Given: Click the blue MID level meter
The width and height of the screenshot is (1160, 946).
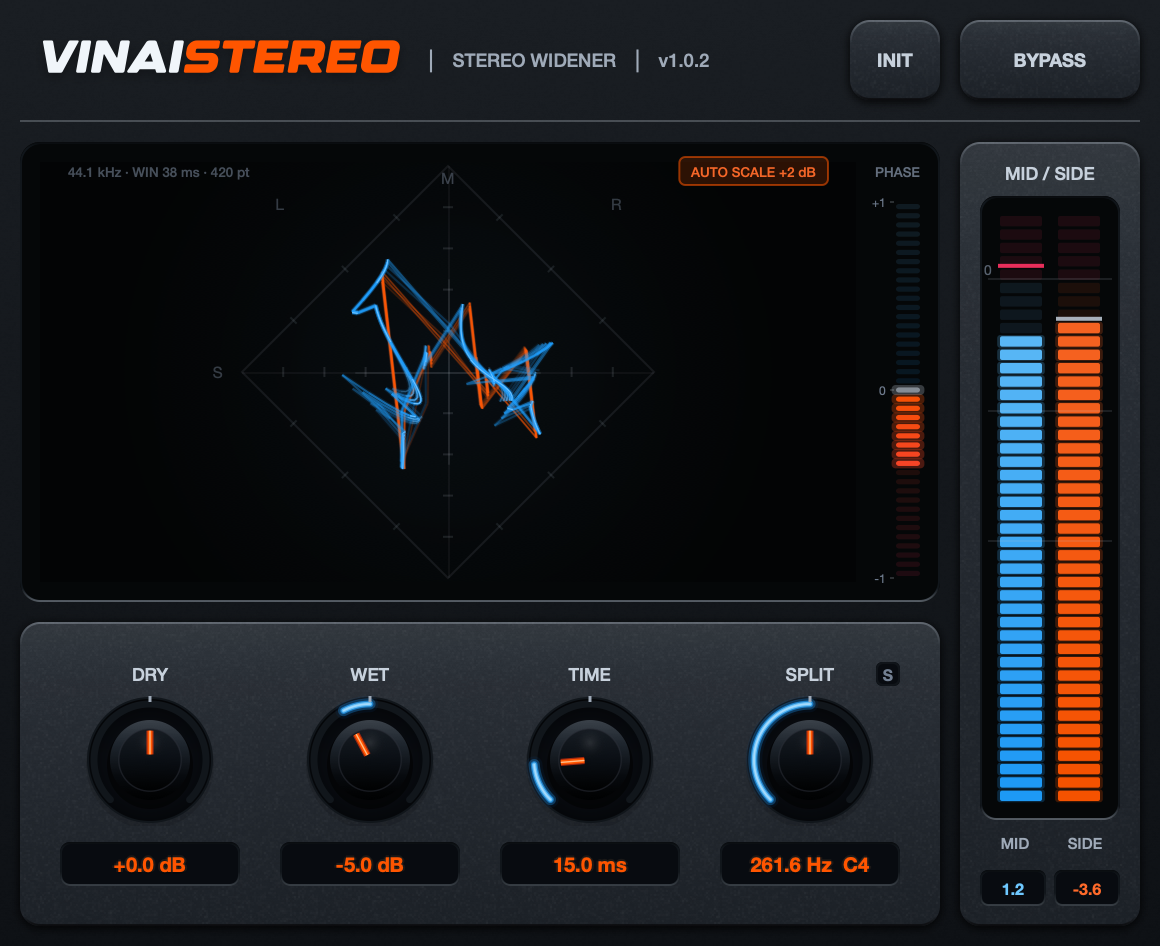Looking at the screenshot, I should [1021, 509].
